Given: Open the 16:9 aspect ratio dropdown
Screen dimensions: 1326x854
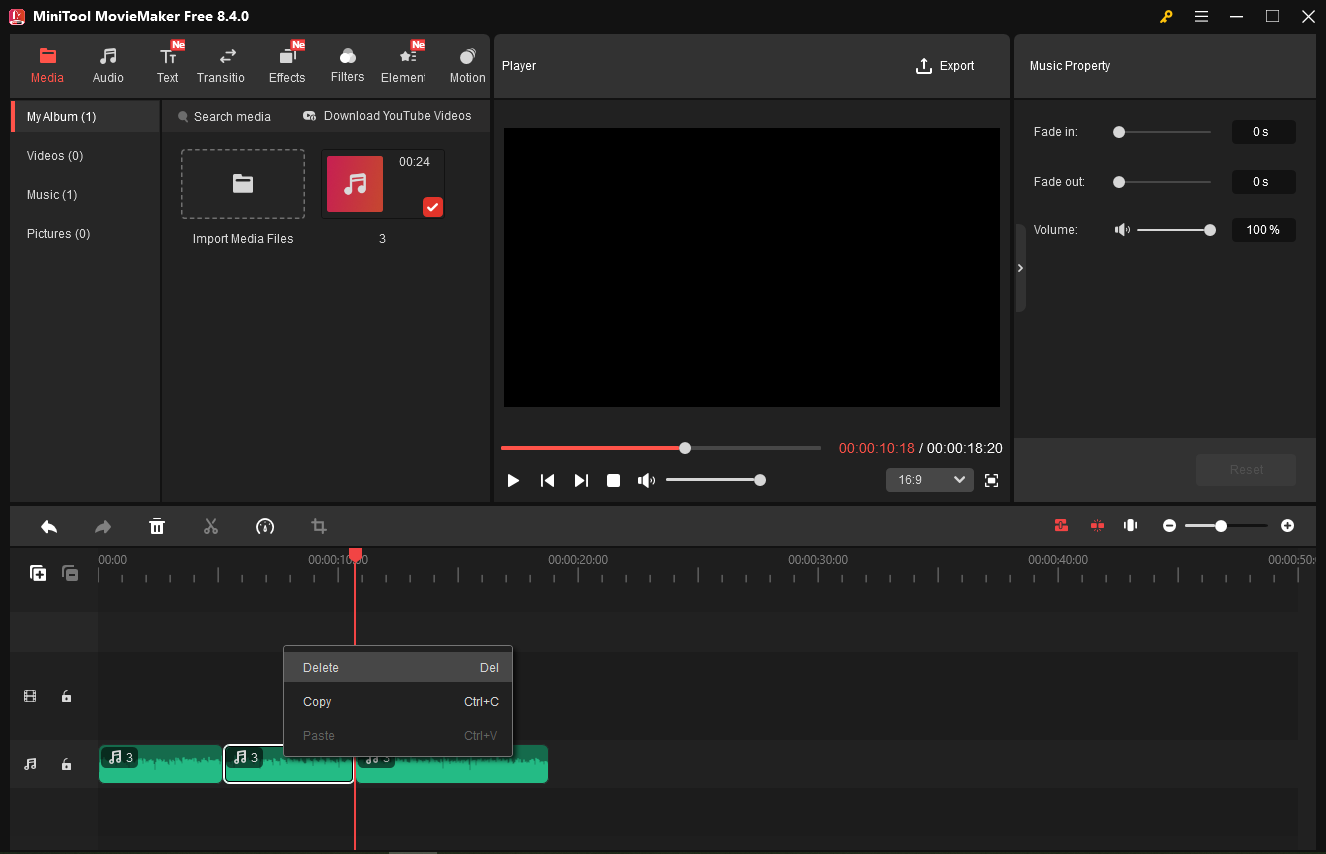Looking at the screenshot, I should [929, 480].
